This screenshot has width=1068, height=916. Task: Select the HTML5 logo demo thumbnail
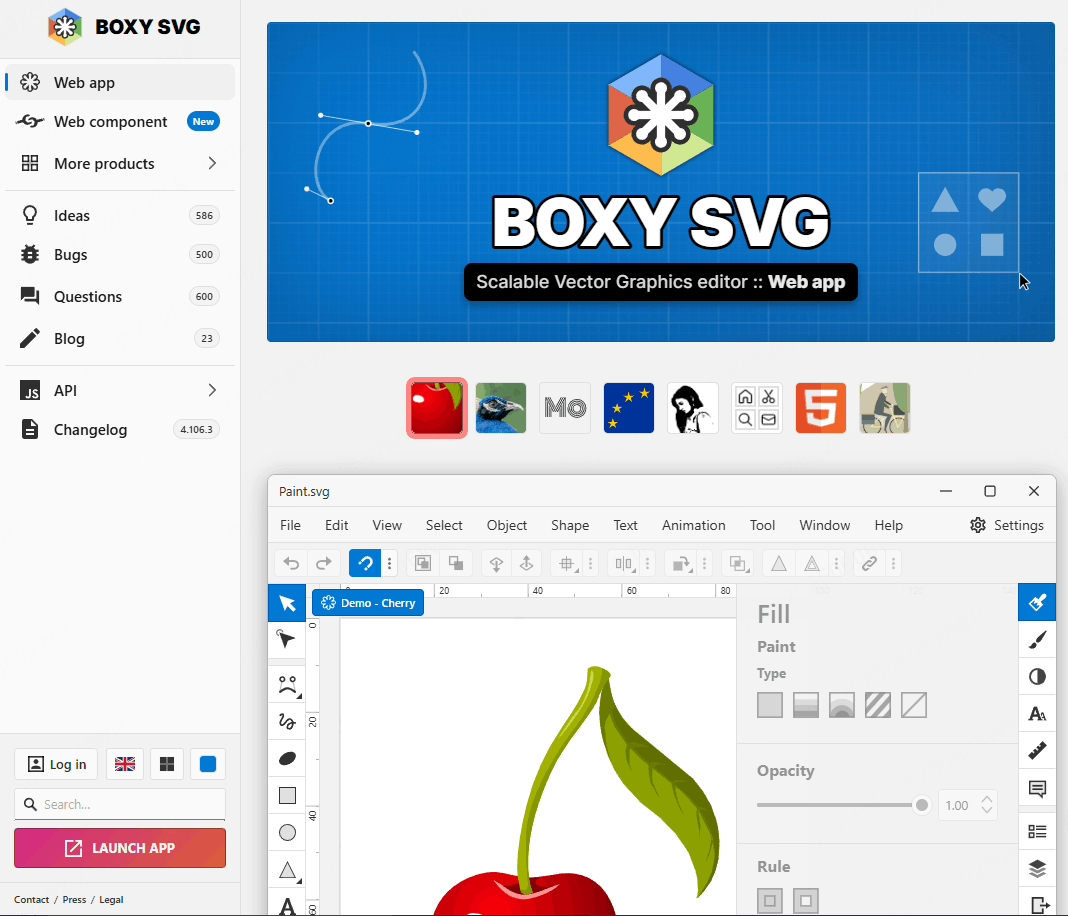821,408
